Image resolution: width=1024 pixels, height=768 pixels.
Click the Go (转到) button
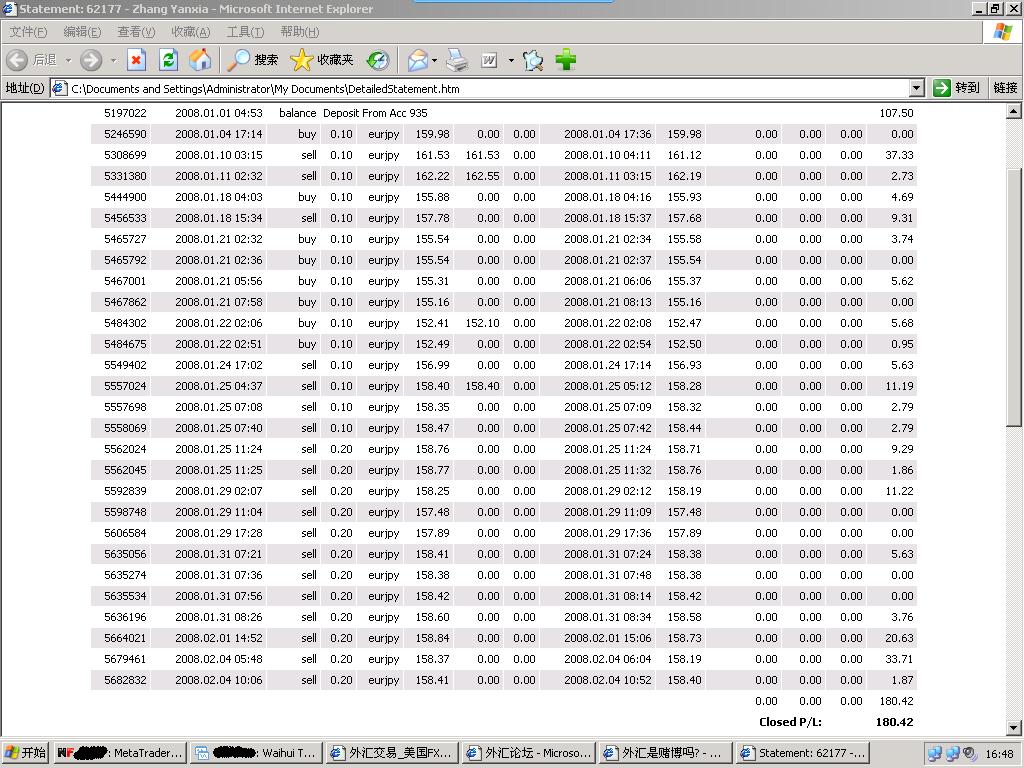tap(957, 88)
